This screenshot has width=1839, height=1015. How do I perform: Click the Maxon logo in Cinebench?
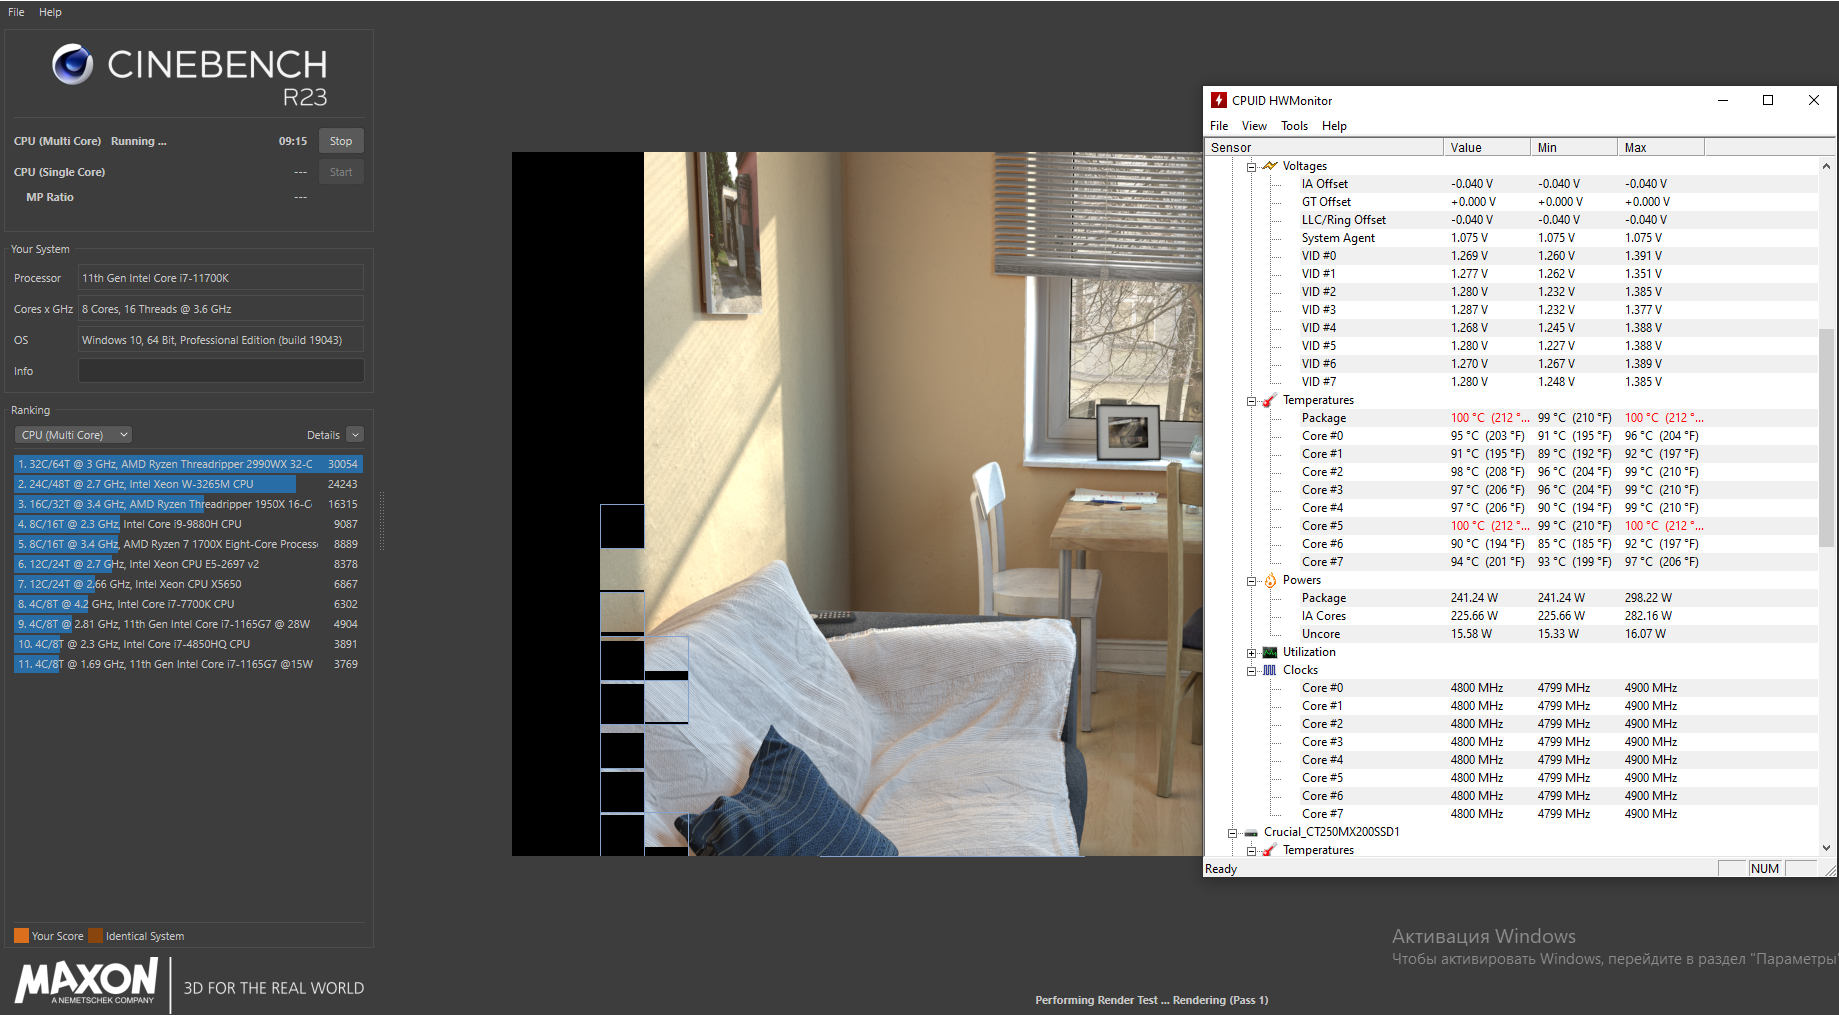coord(87,981)
